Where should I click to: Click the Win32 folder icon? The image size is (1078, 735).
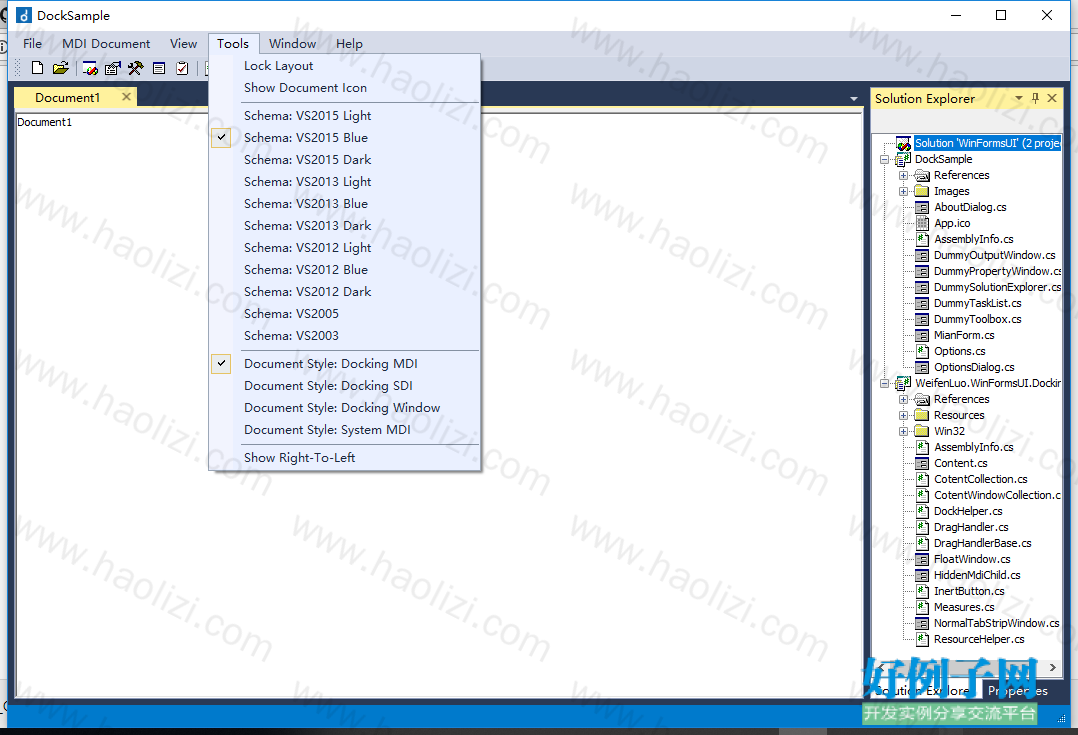coord(923,431)
